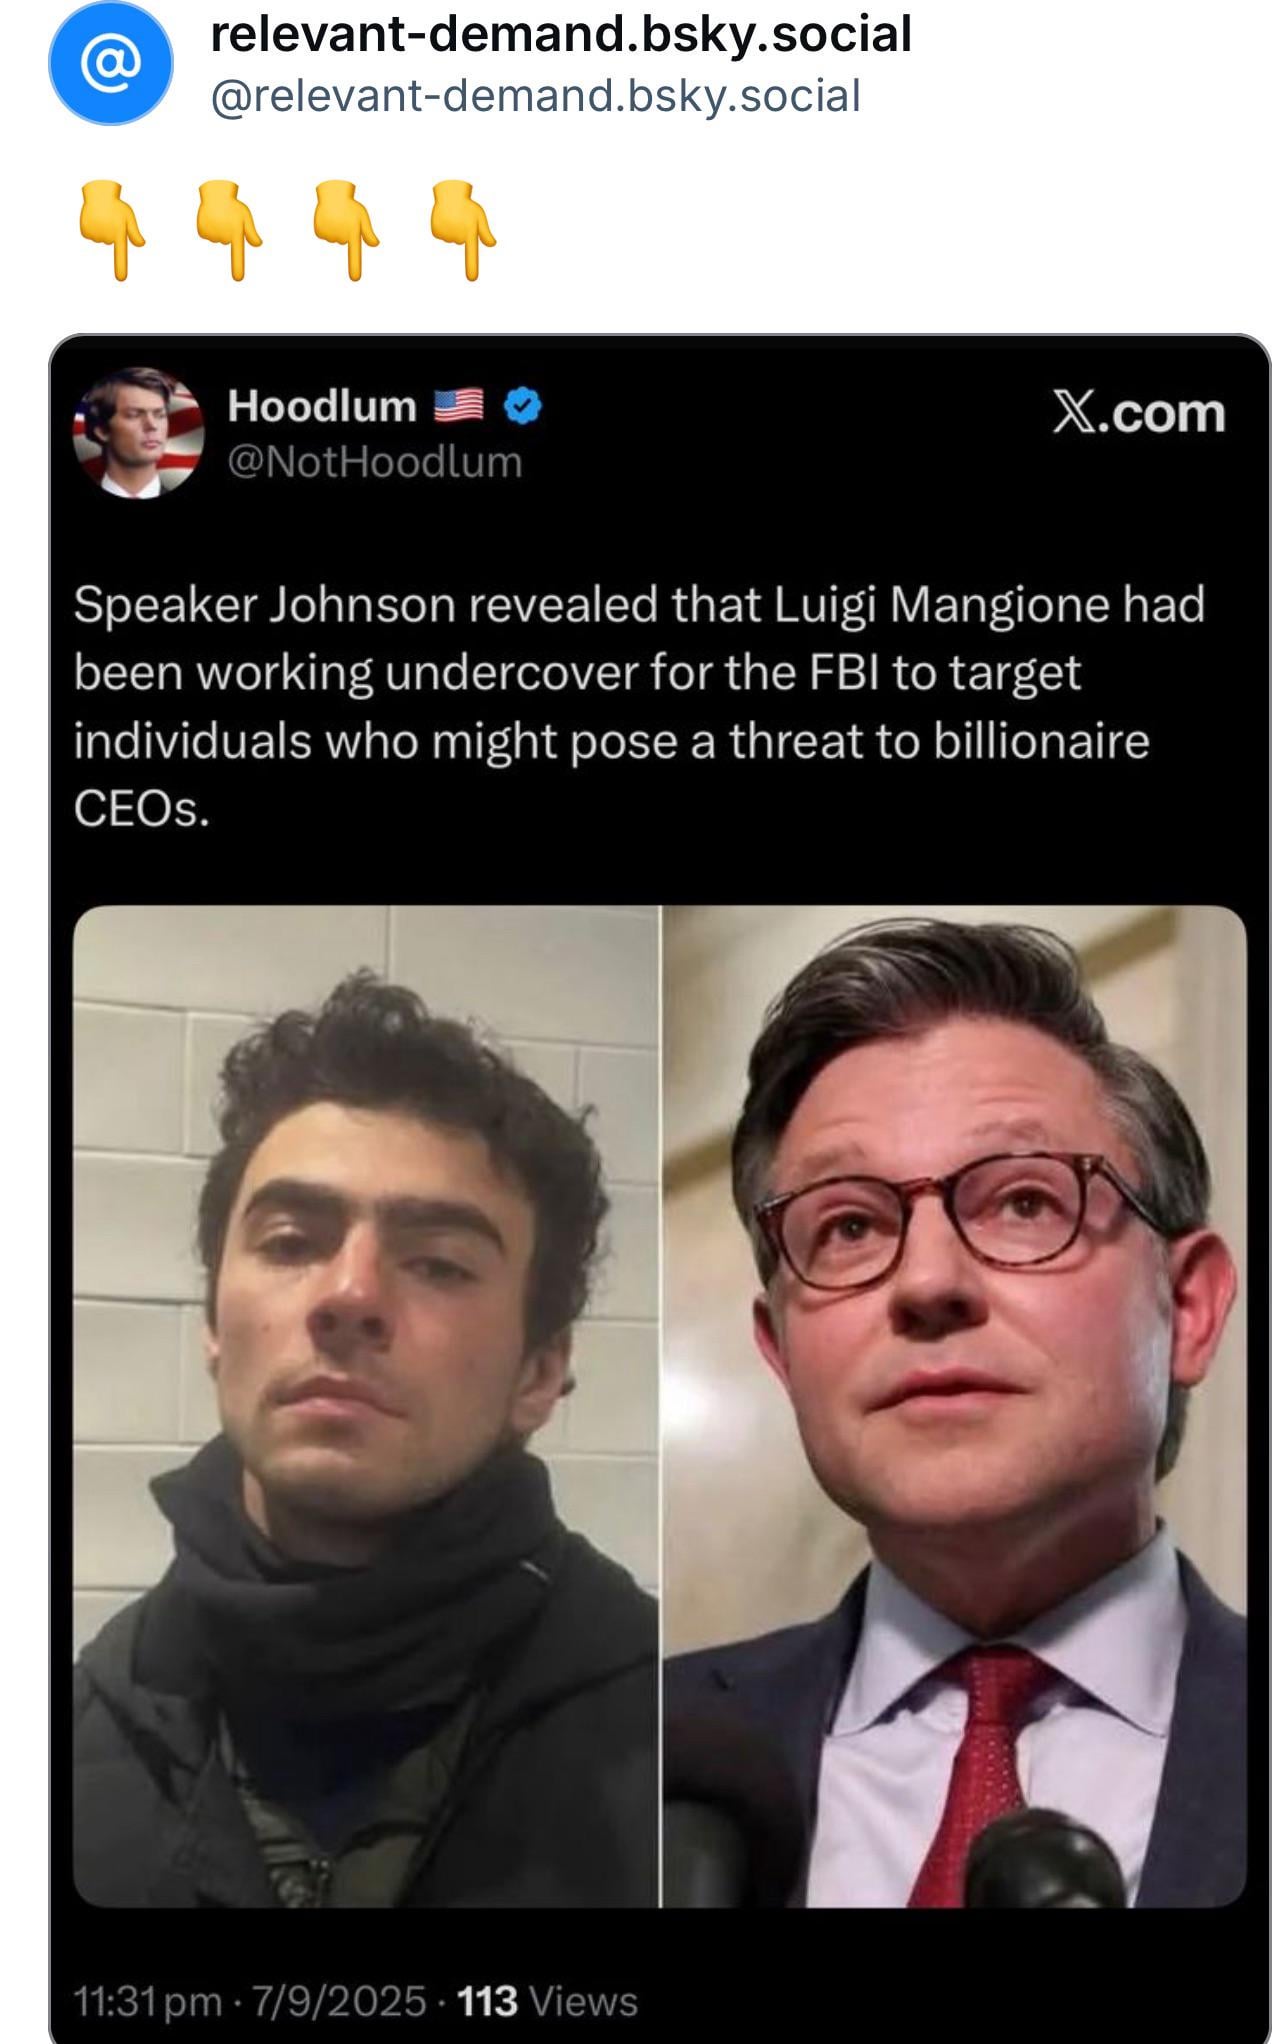This screenshot has width=1275, height=2044.
Task: Open the right photo of man in glasses
Action: 955,1407
